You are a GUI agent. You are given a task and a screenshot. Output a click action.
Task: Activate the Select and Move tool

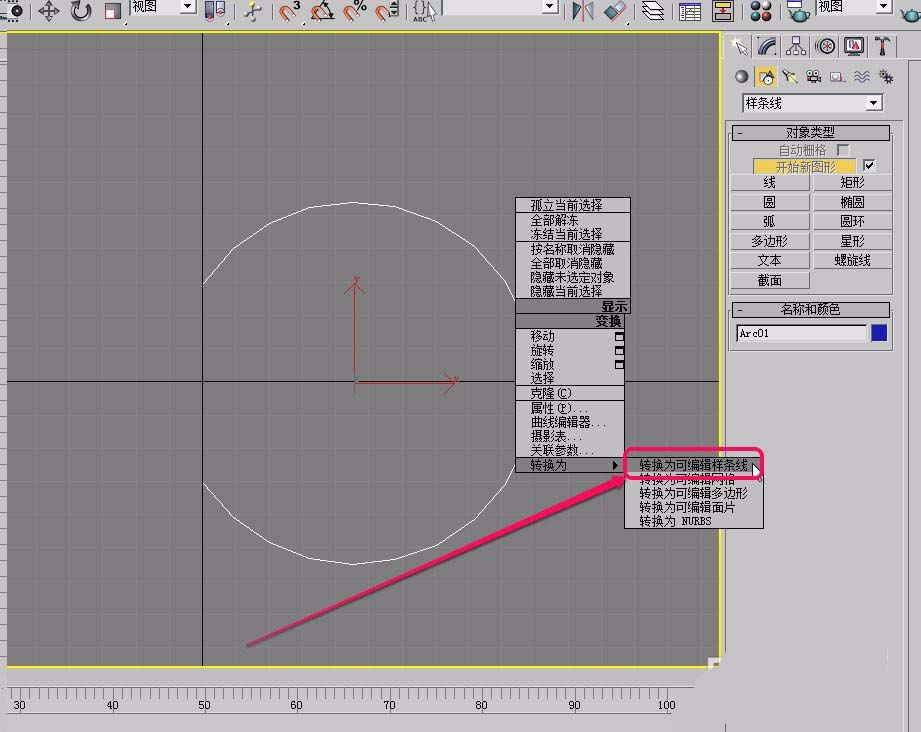click(48, 11)
